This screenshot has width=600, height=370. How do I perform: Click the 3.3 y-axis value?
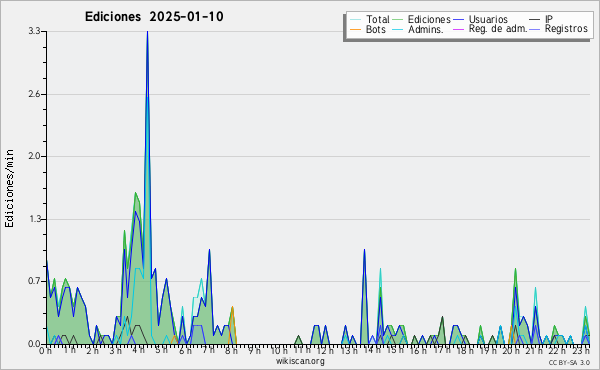[34, 31]
